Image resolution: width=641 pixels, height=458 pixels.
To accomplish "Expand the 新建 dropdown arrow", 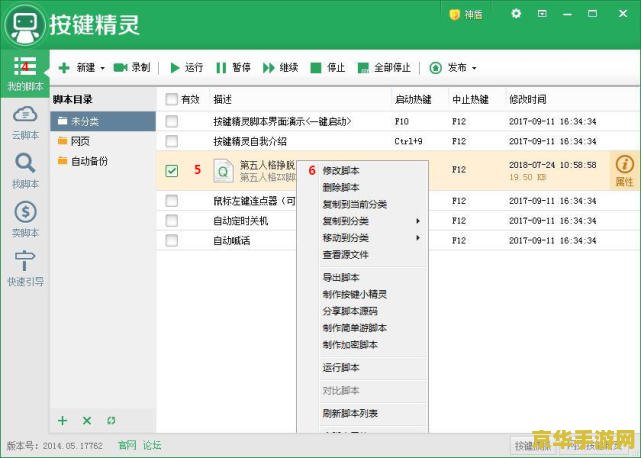I will pos(102,68).
